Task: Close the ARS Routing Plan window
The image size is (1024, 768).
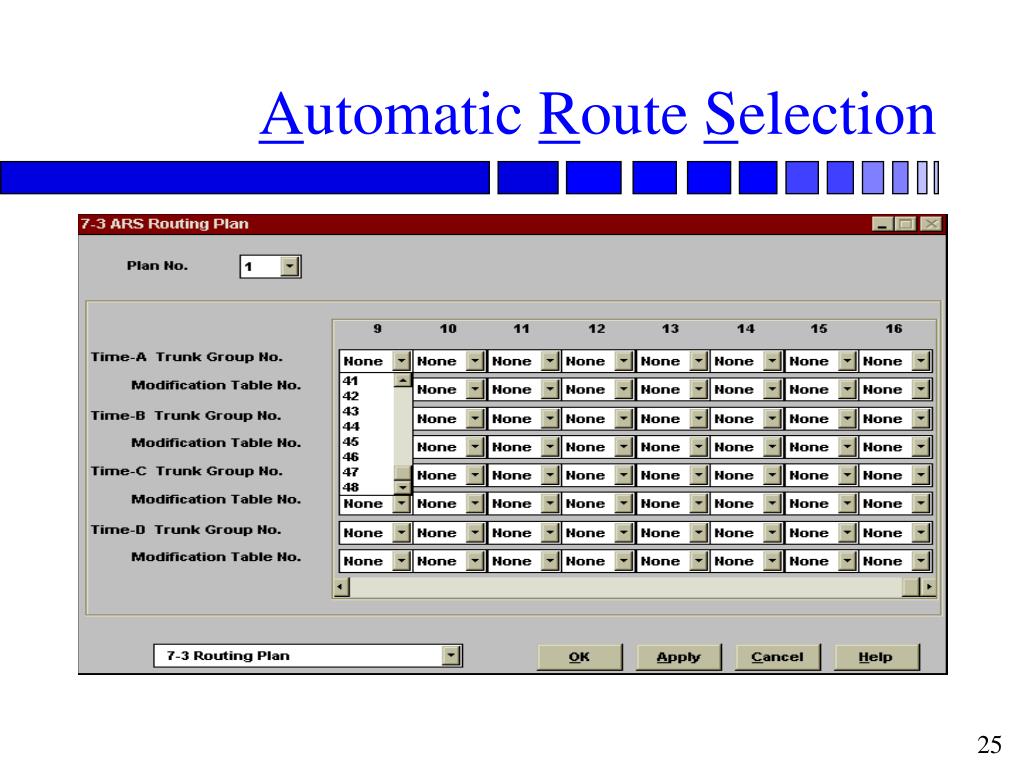Action: [931, 224]
